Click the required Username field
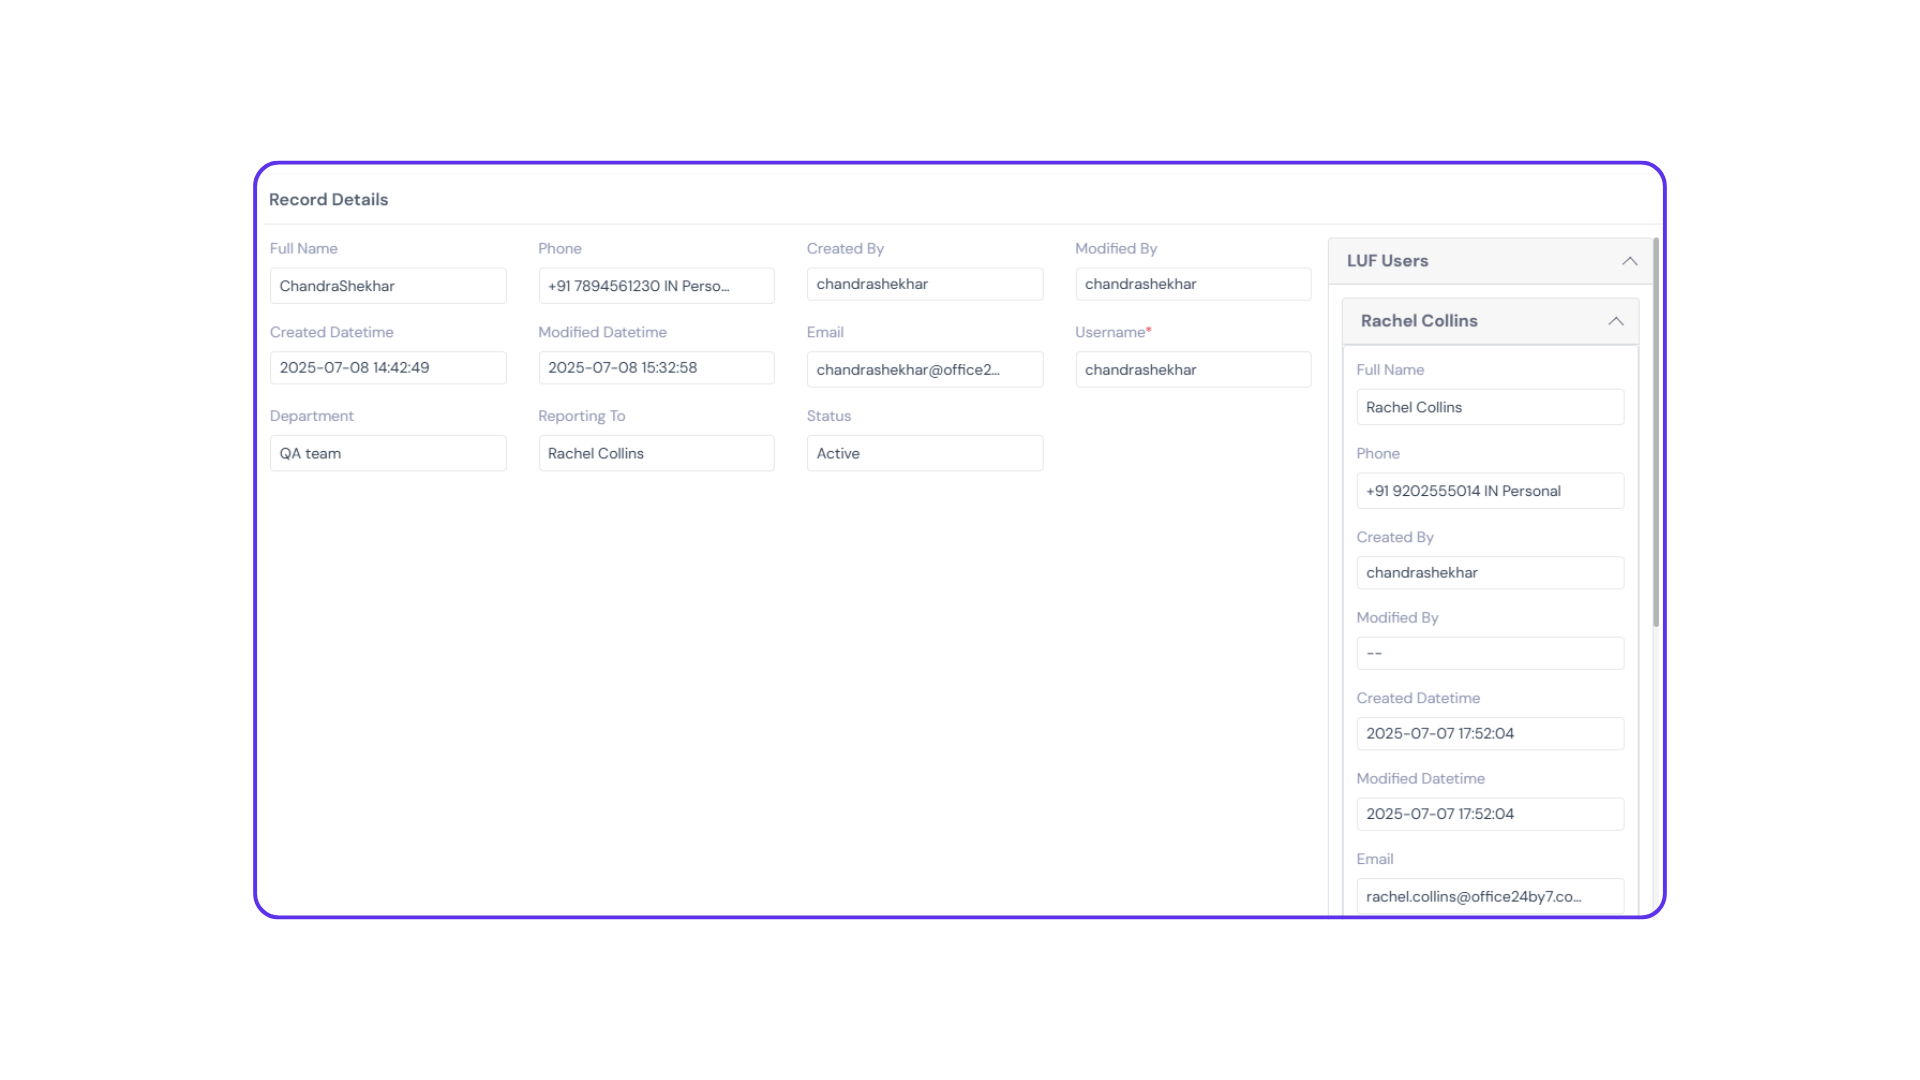 tap(1192, 370)
